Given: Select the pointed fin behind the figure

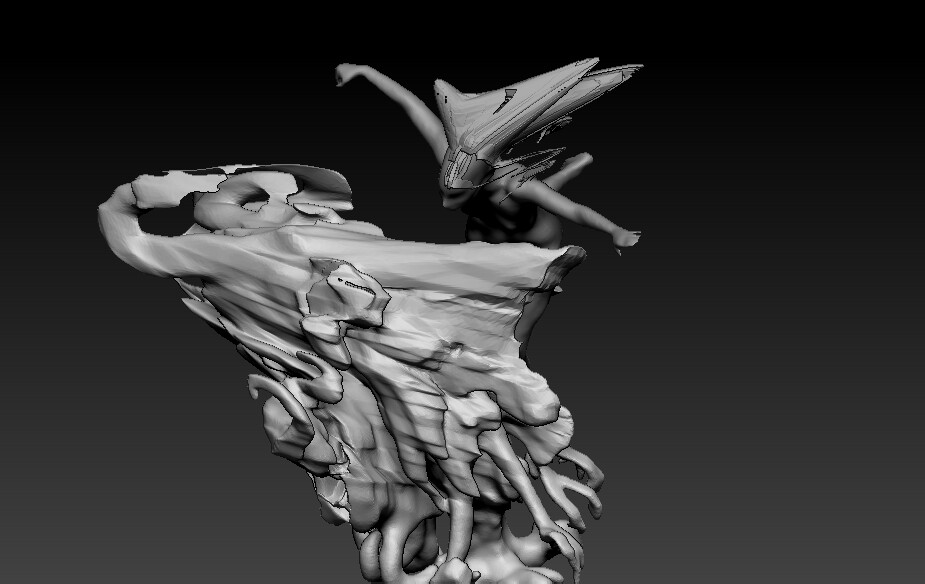Looking at the screenshot, I should (555, 160).
